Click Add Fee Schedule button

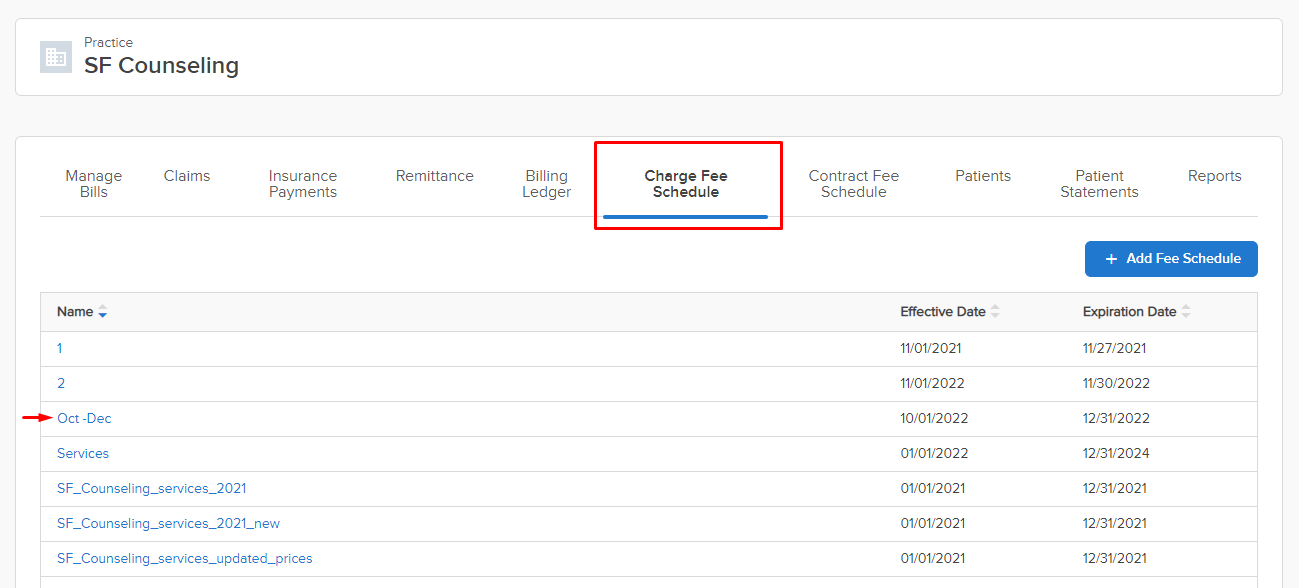[x=1171, y=259]
